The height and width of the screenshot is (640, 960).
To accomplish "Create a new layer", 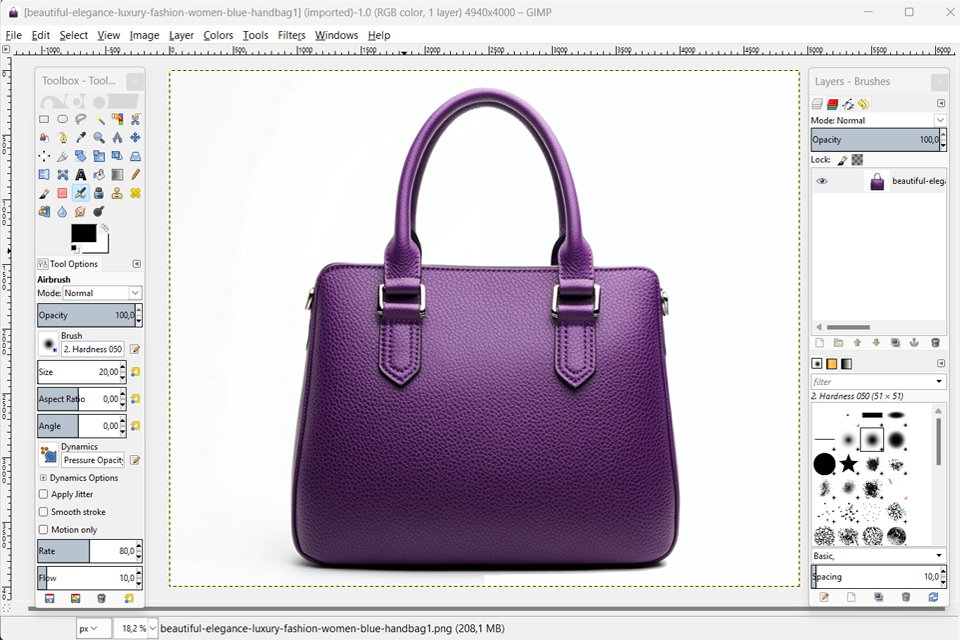I will [x=819, y=343].
